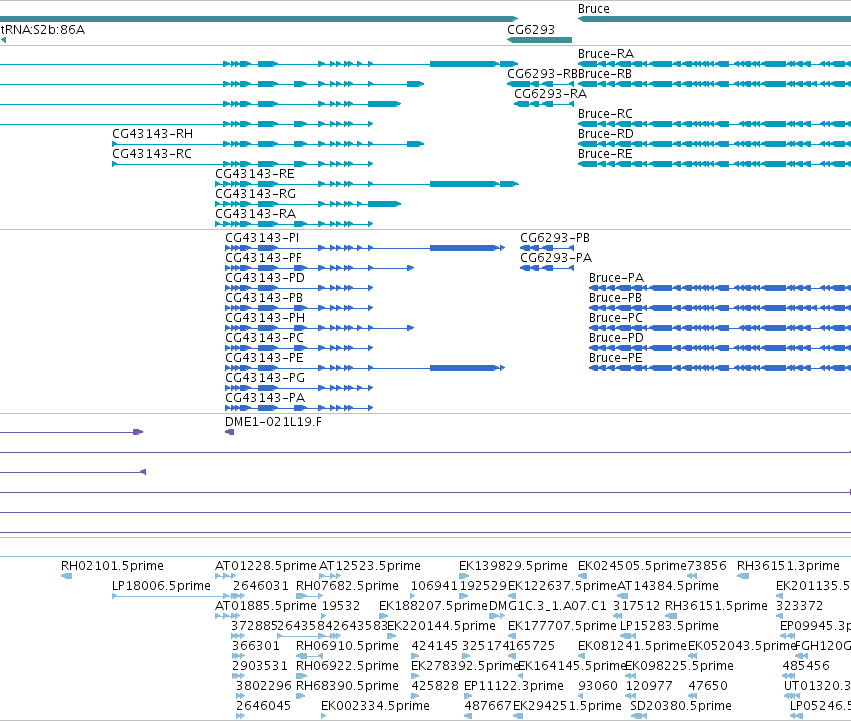Screen dimensions: 851x721
Task: Click the Bruce-PC protein label
Action: click(x=615, y=318)
